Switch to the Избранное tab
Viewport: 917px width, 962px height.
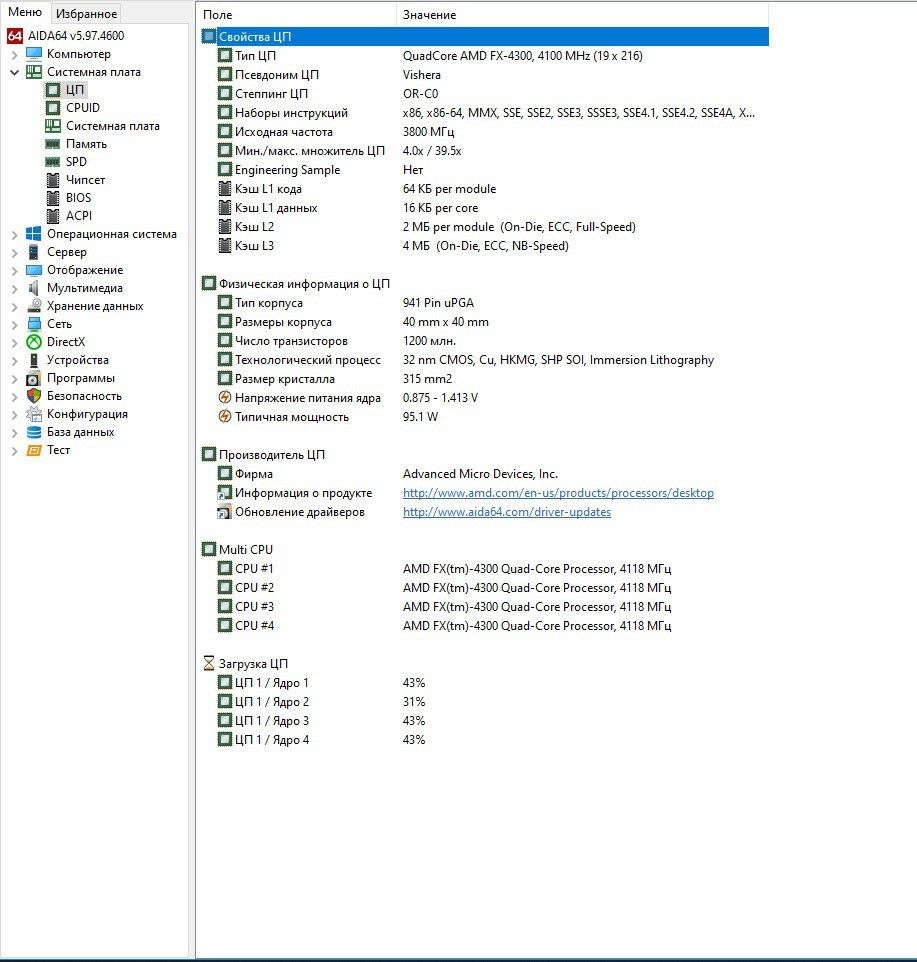coord(86,13)
